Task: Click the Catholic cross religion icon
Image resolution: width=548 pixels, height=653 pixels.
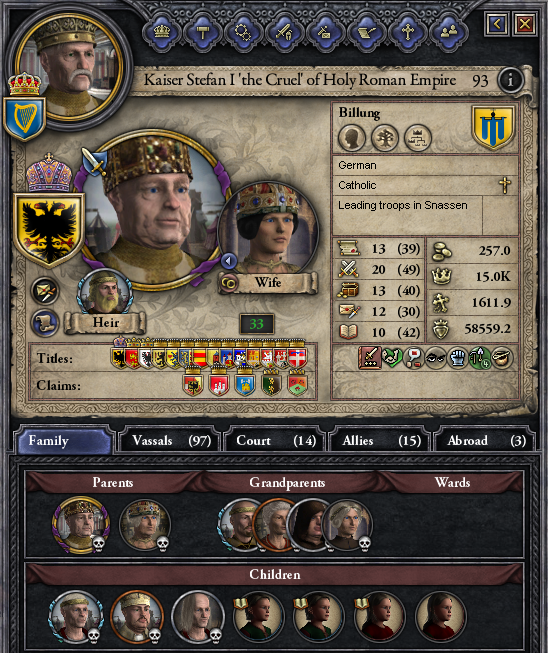Action: click(x=505, y=185)
